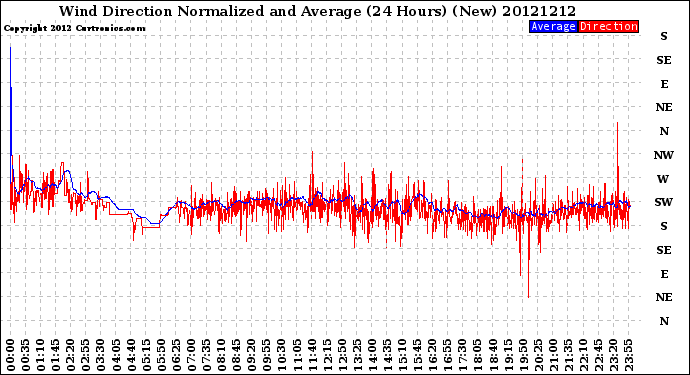Select the 15:10 time tick label
The height and width of the screenshot is (375, 690).
click(402, 355)
